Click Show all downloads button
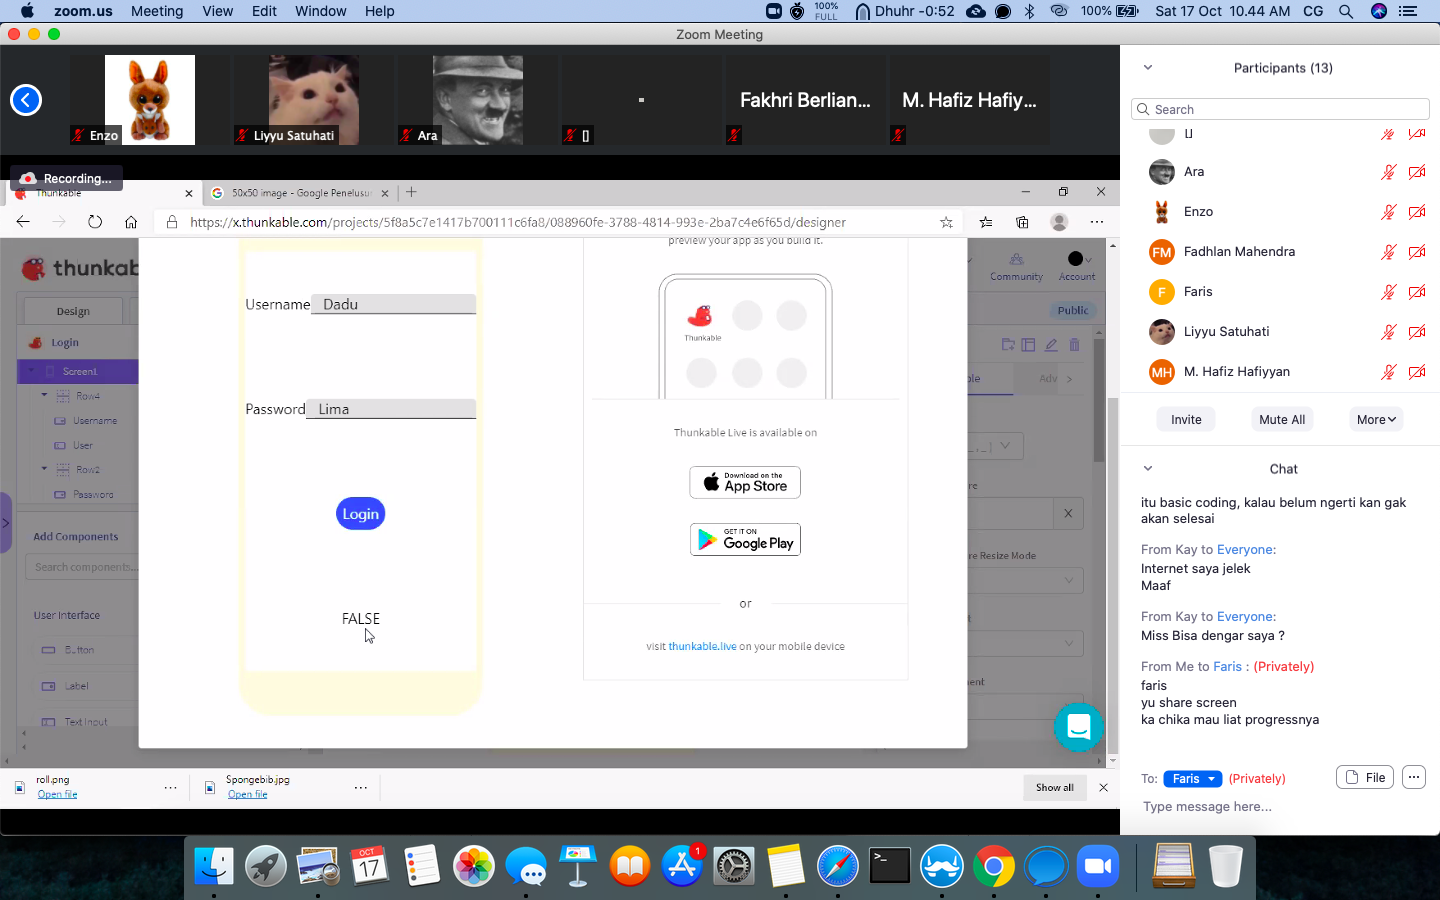 click(x=1054, y=787)
